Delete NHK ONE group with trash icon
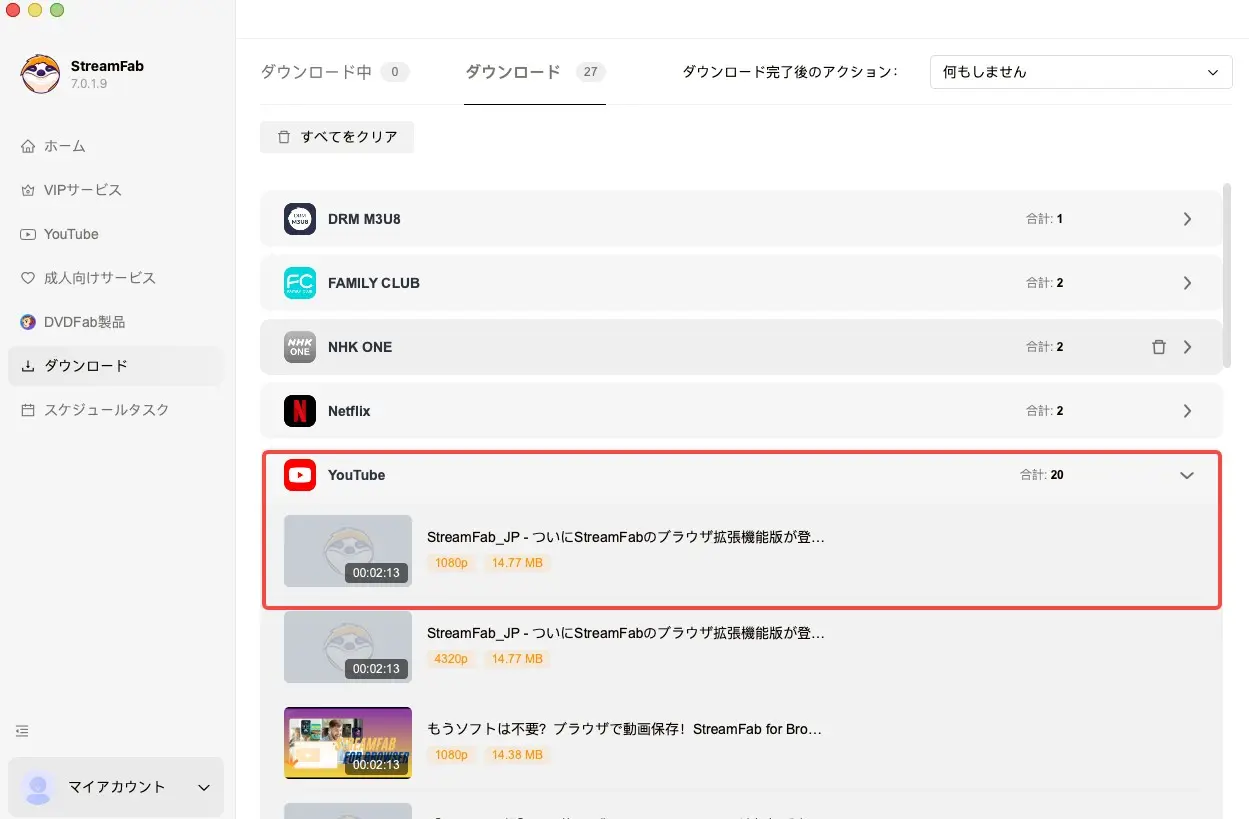The image size is (1249, 819). (x=1159, y=347)
